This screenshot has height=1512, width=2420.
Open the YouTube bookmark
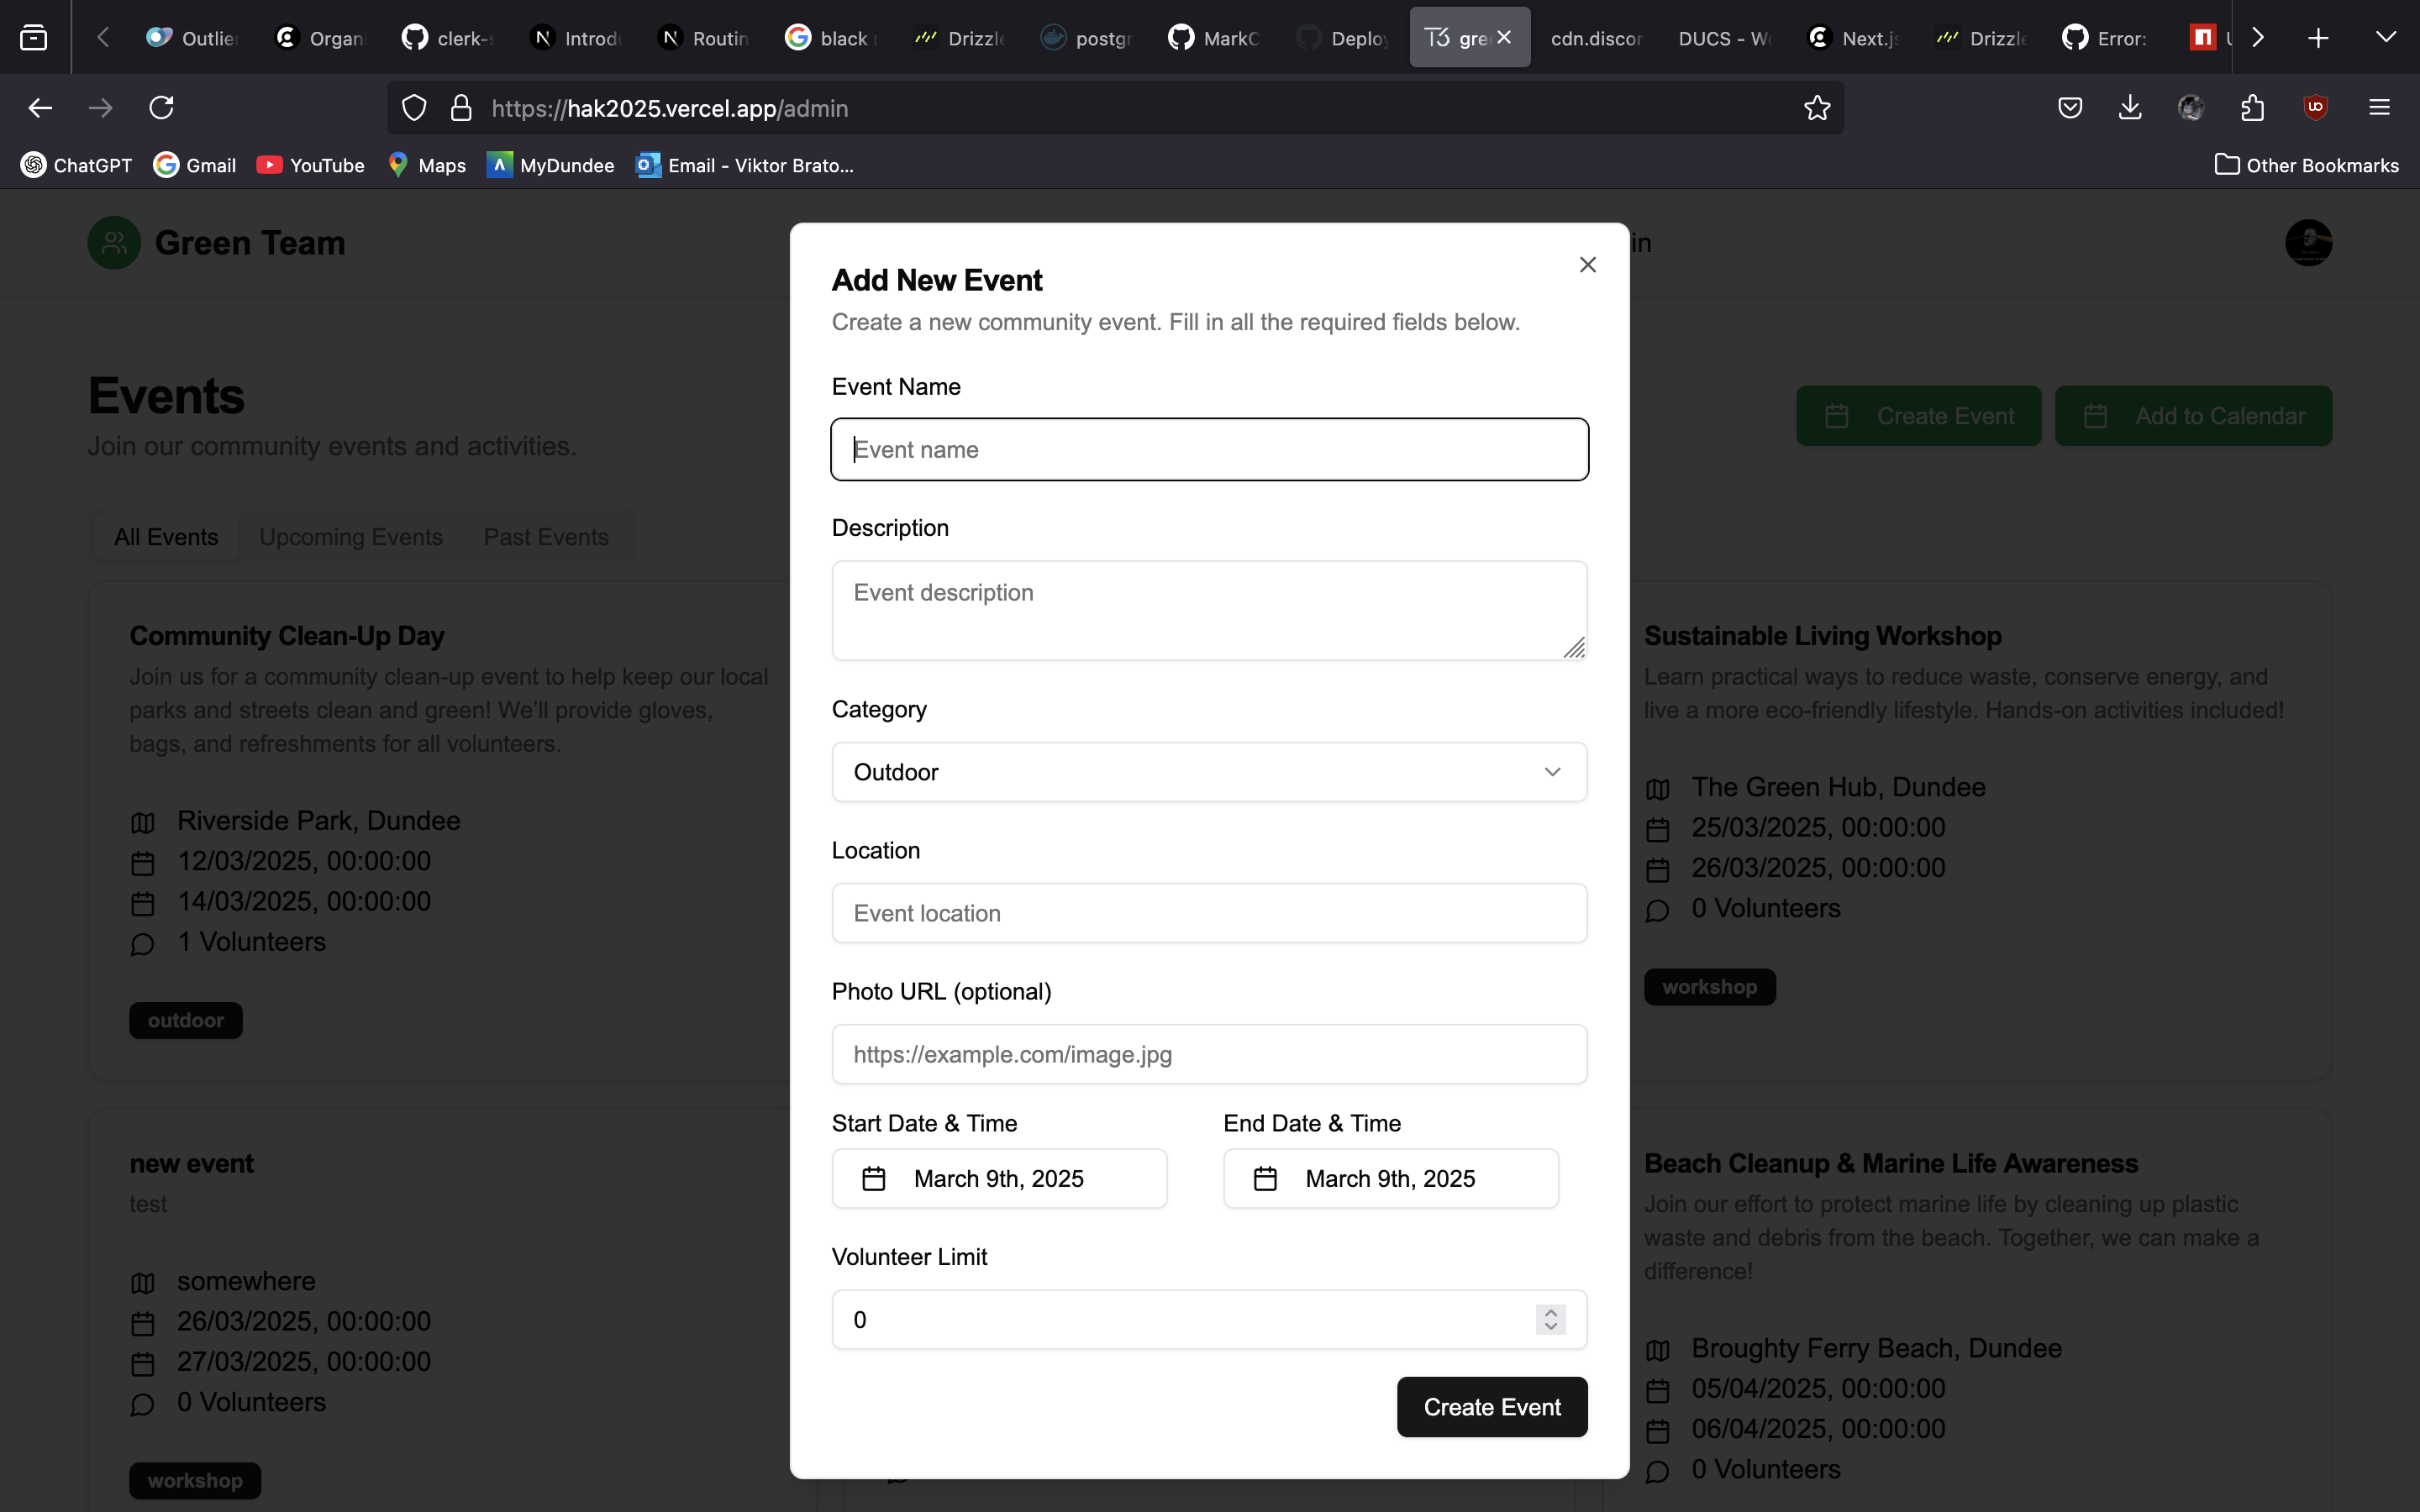coord(310,165)
